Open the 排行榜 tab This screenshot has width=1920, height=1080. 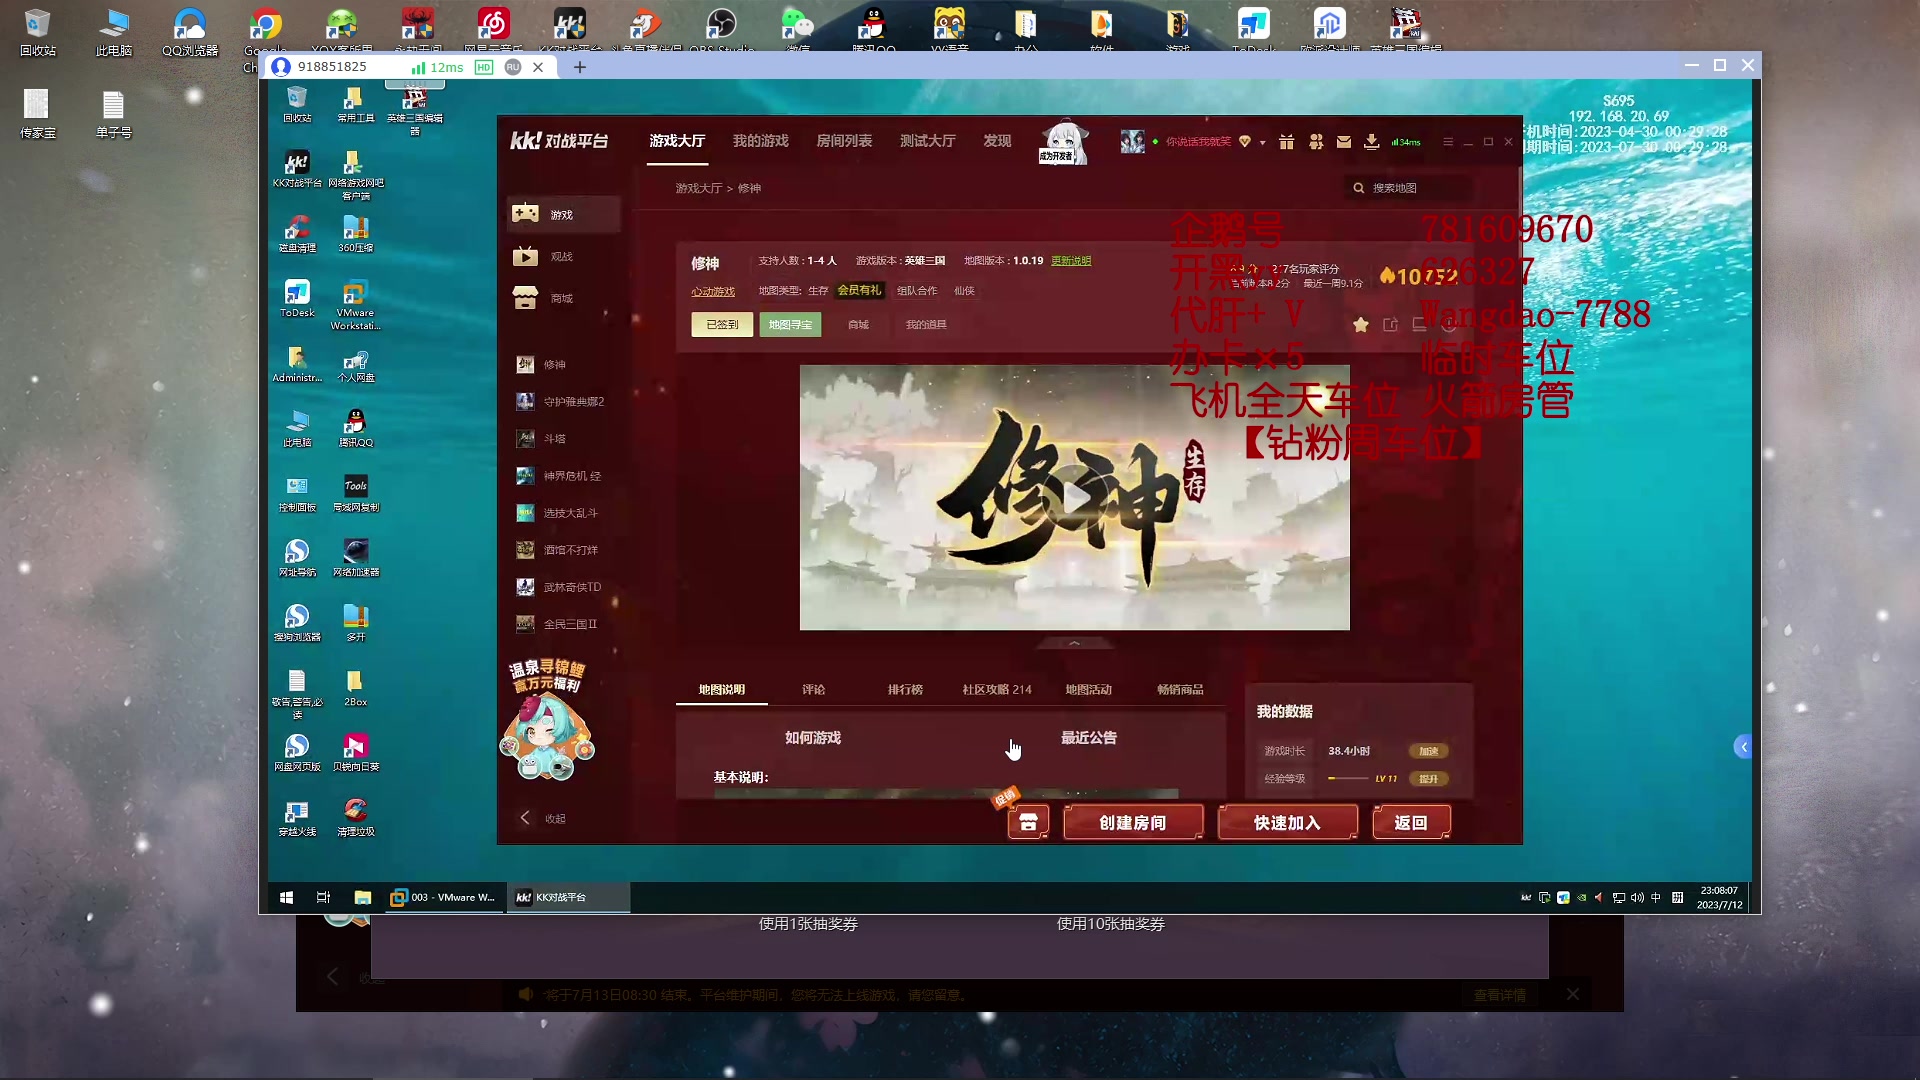(905, 689)
